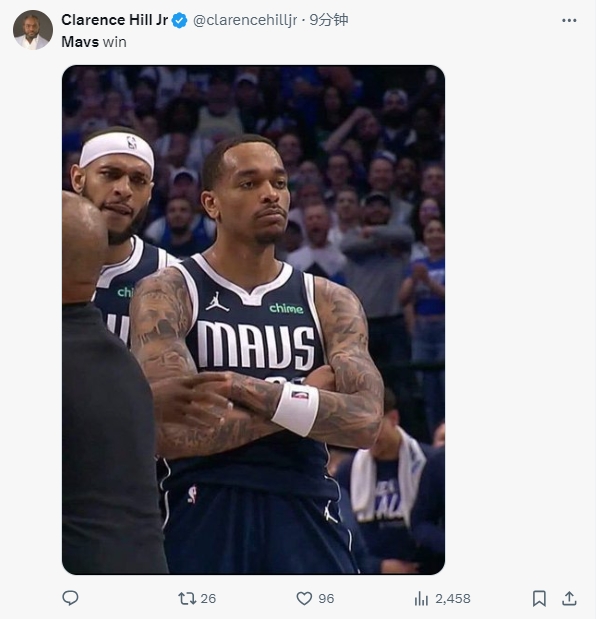Screen dimensions: 597x619
Task: Open the Mavs player photo
Action: (253, 320)
